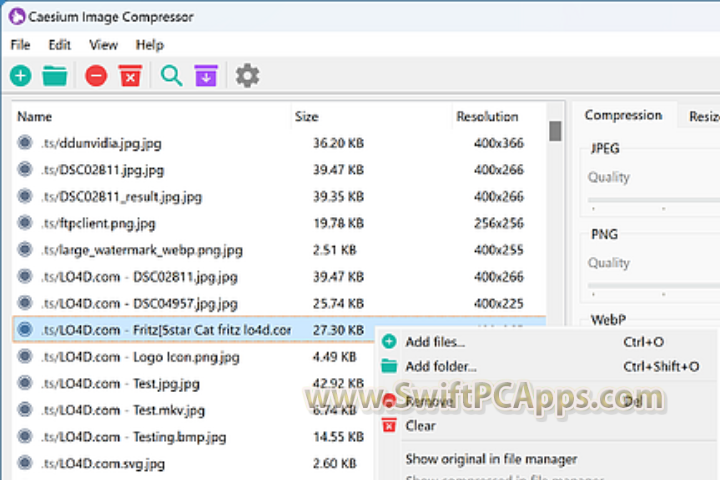
Task: Click size value 27.30 KB in selected row
Action: pos(338,329)
